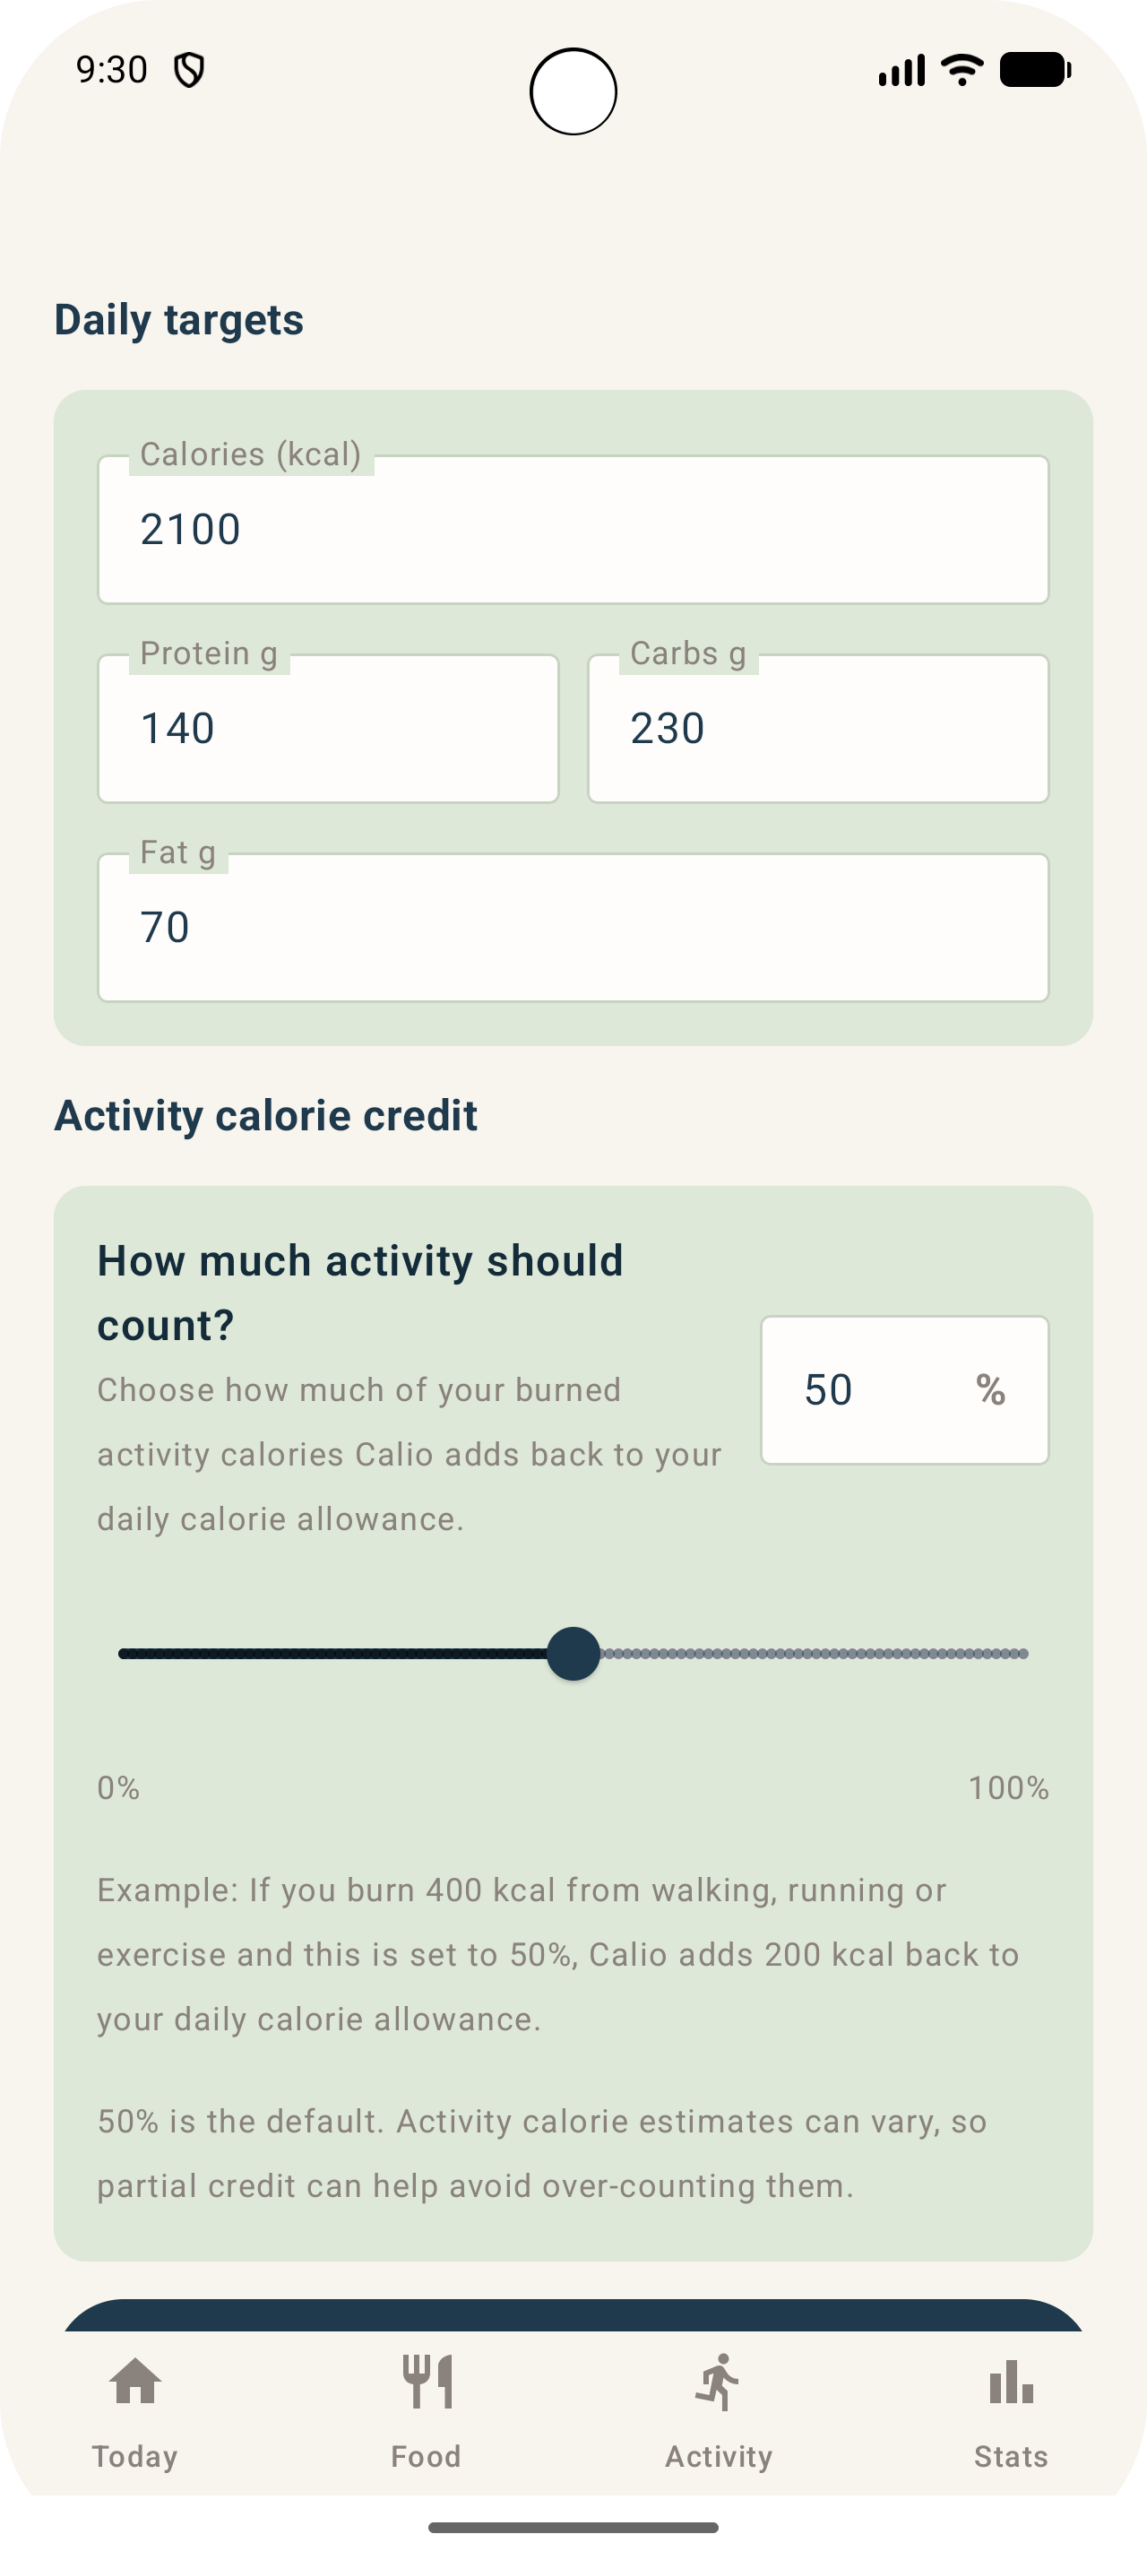Switch to the Stats tab label
Image resolution: width=1147 pixels, height=2560 pixels.
[x=1011, y=2456]
